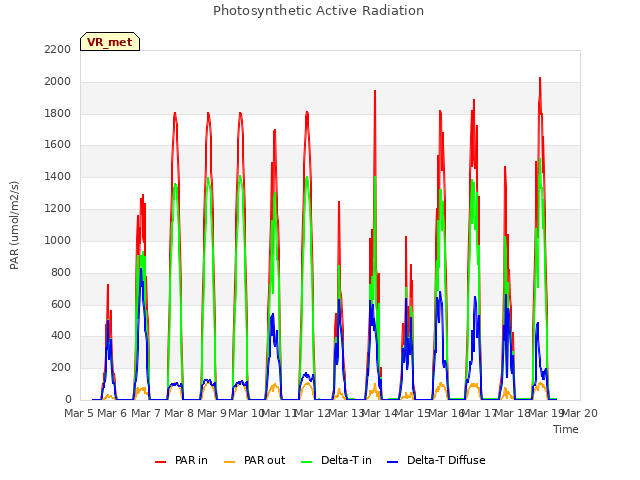Viewport: 640px width, 480px height.
Task: Click the 200 y-axis tick label
Action: tap(61, 368)
